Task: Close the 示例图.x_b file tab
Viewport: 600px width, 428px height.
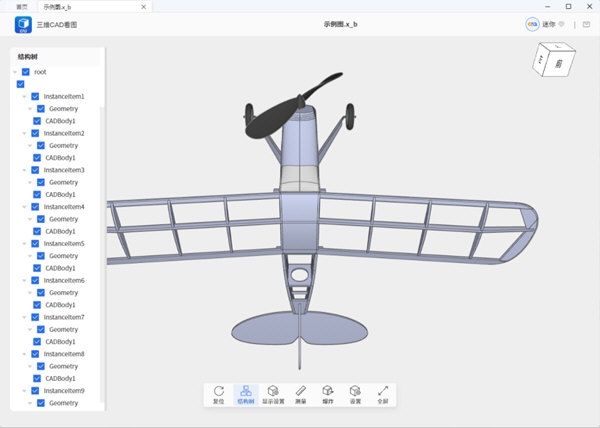Action: 143,7
